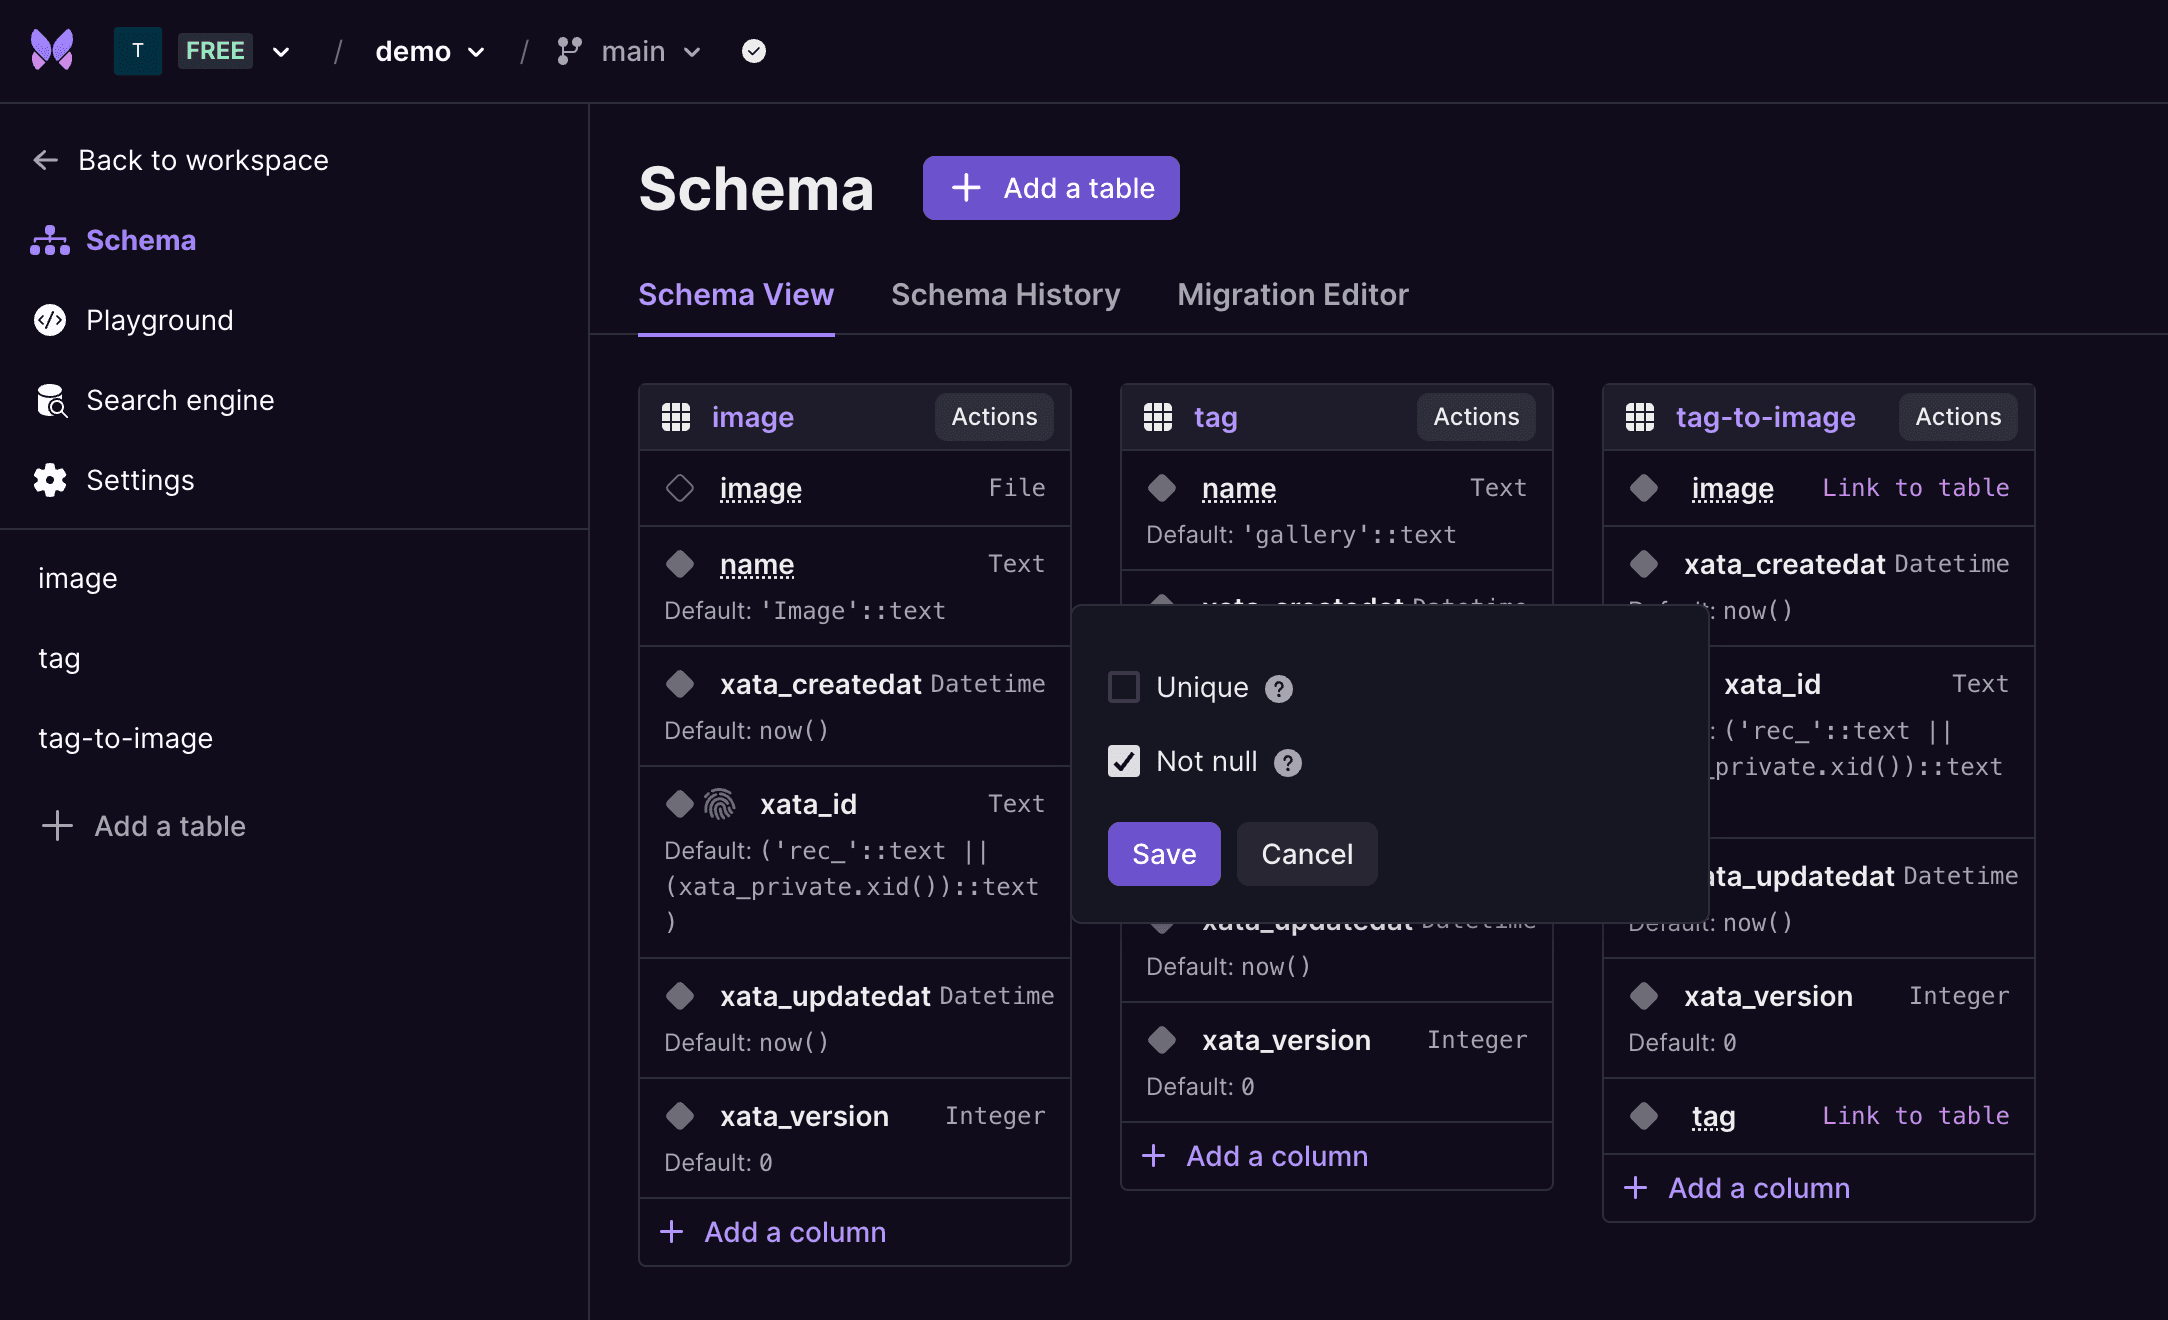The height and width of the screenshot is (1320, 2168).
Task: Select the Search engine sidebar icon
Action: point(49,400)
